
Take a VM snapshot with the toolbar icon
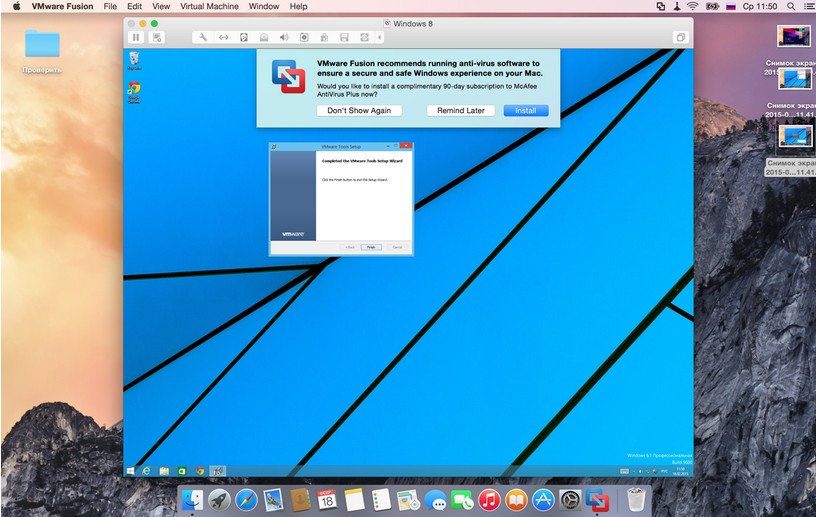(158, 37)
